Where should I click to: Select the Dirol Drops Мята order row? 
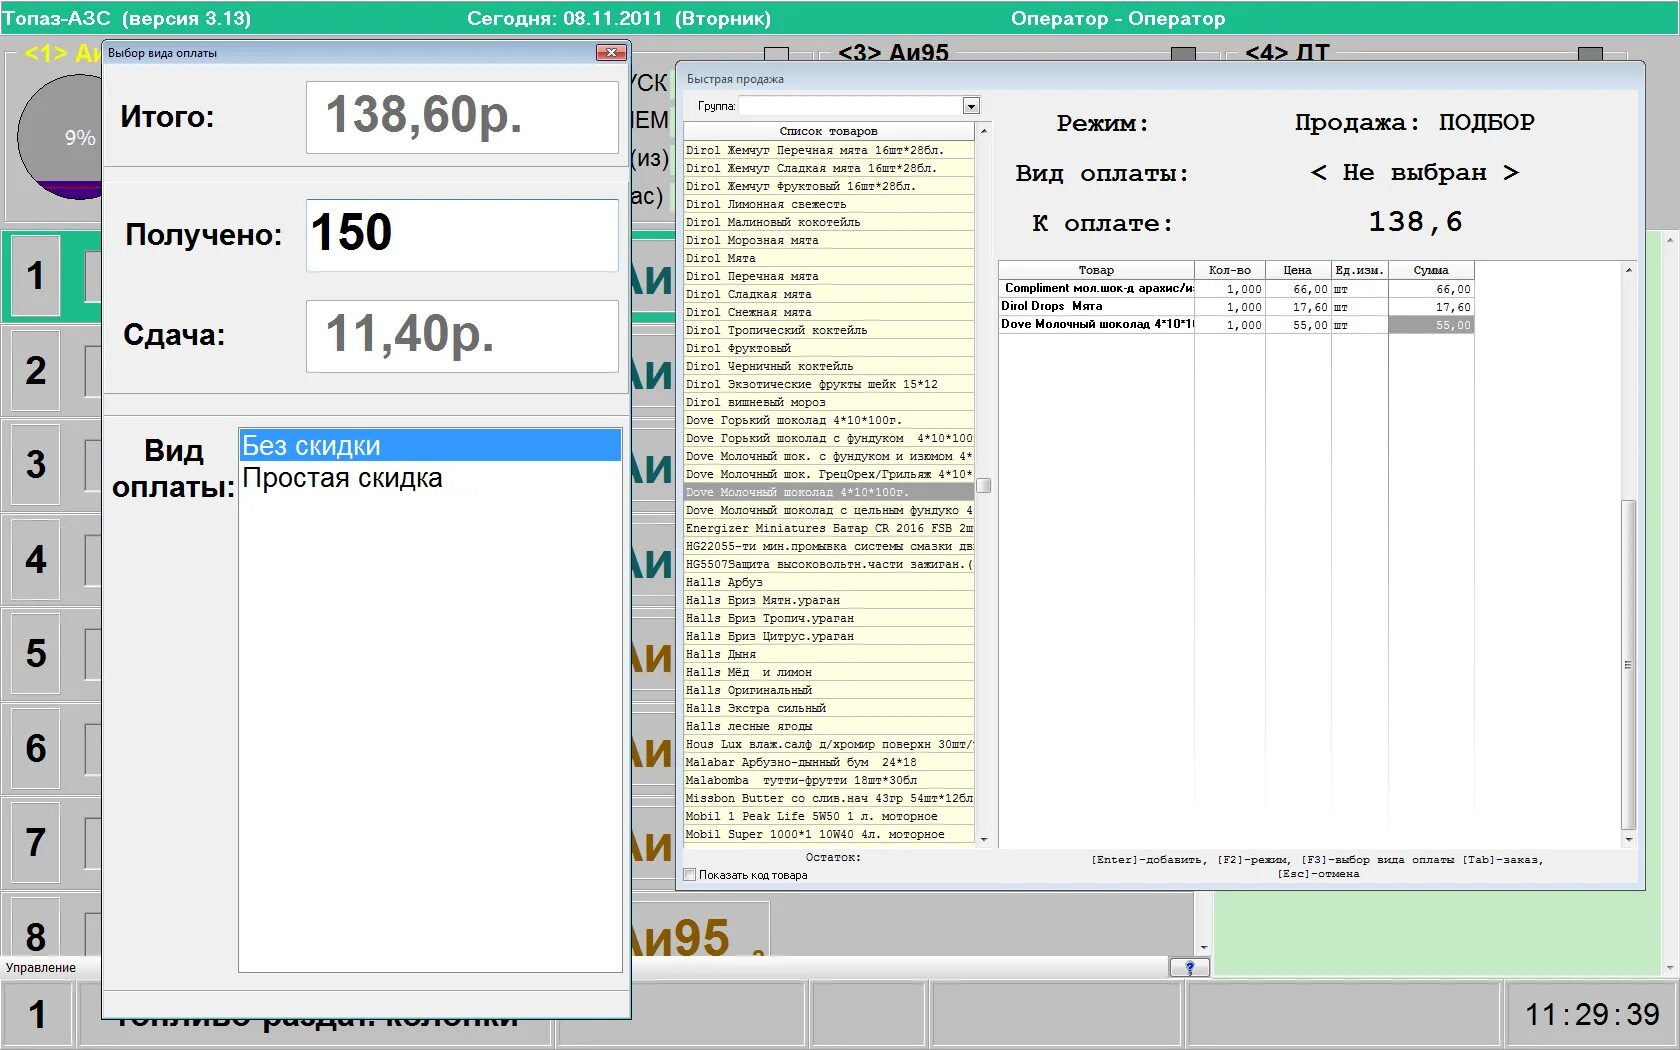pos(1236,307)
